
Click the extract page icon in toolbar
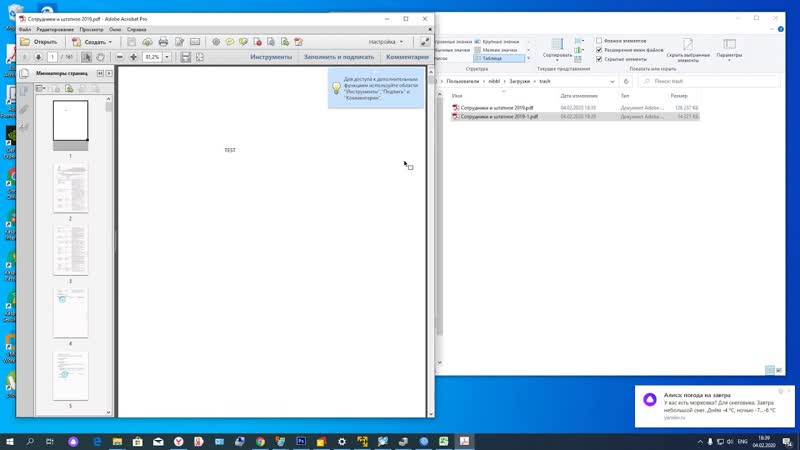pos(271,42)
